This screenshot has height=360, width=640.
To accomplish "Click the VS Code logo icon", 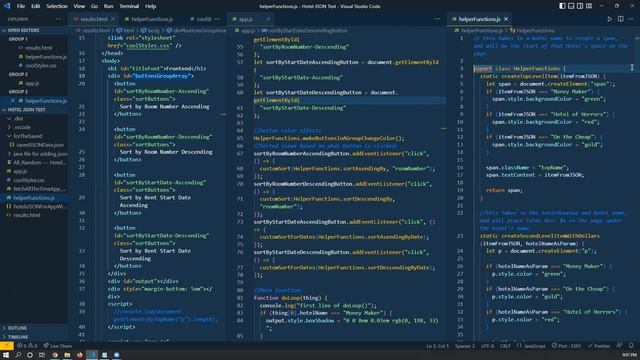I will pos(7,6).
